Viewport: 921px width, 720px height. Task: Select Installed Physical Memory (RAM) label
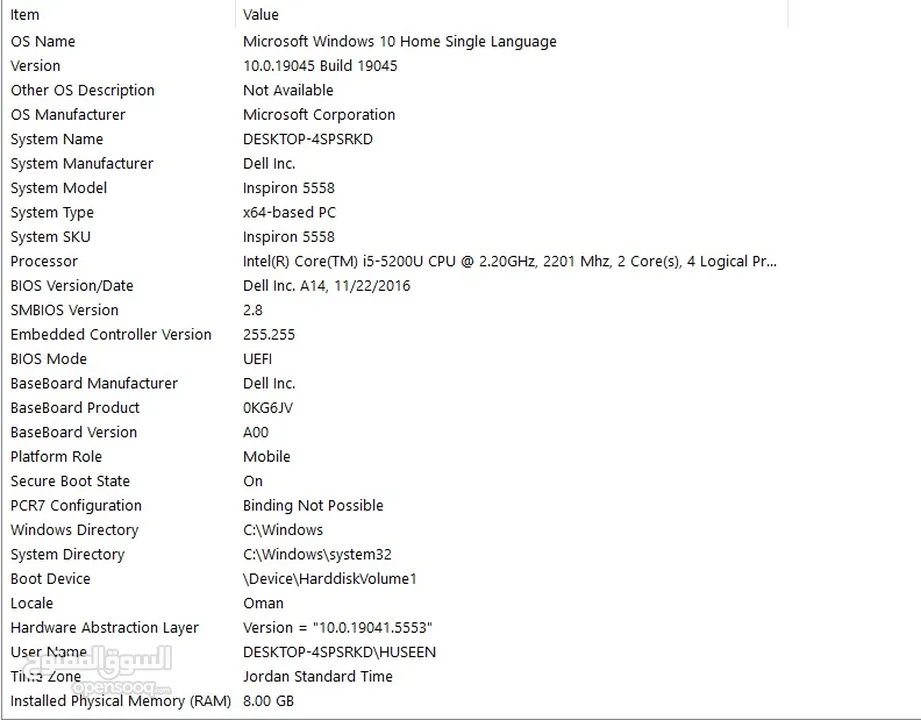tap(120, 701)
